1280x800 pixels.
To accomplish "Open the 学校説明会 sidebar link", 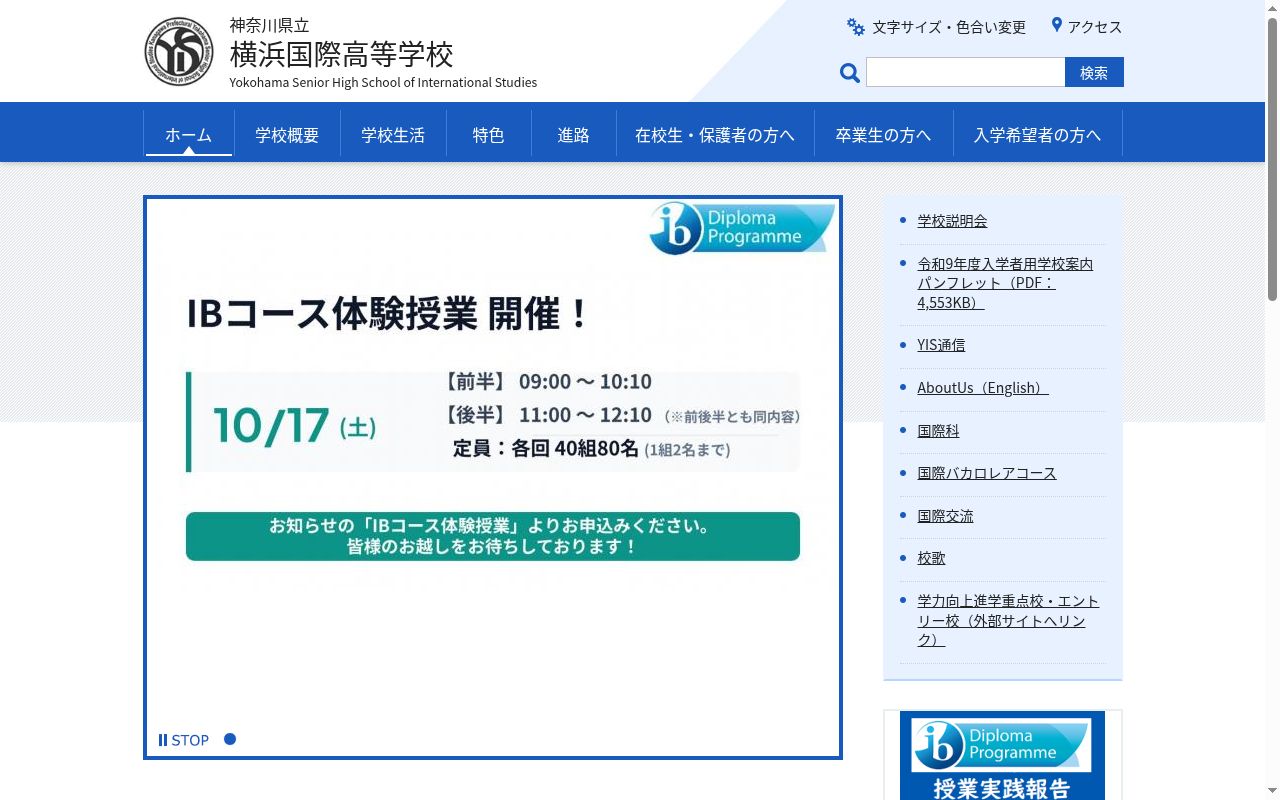I will [x=952, y=221].
